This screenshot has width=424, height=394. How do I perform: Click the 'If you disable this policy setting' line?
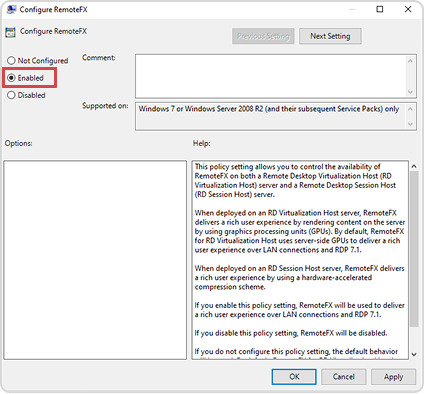(291, 333)
